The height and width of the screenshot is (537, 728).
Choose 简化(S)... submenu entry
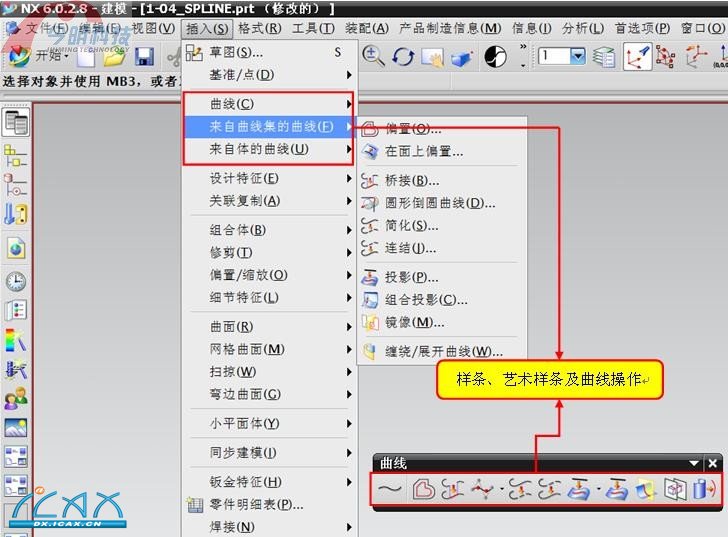tap(441, 226)
